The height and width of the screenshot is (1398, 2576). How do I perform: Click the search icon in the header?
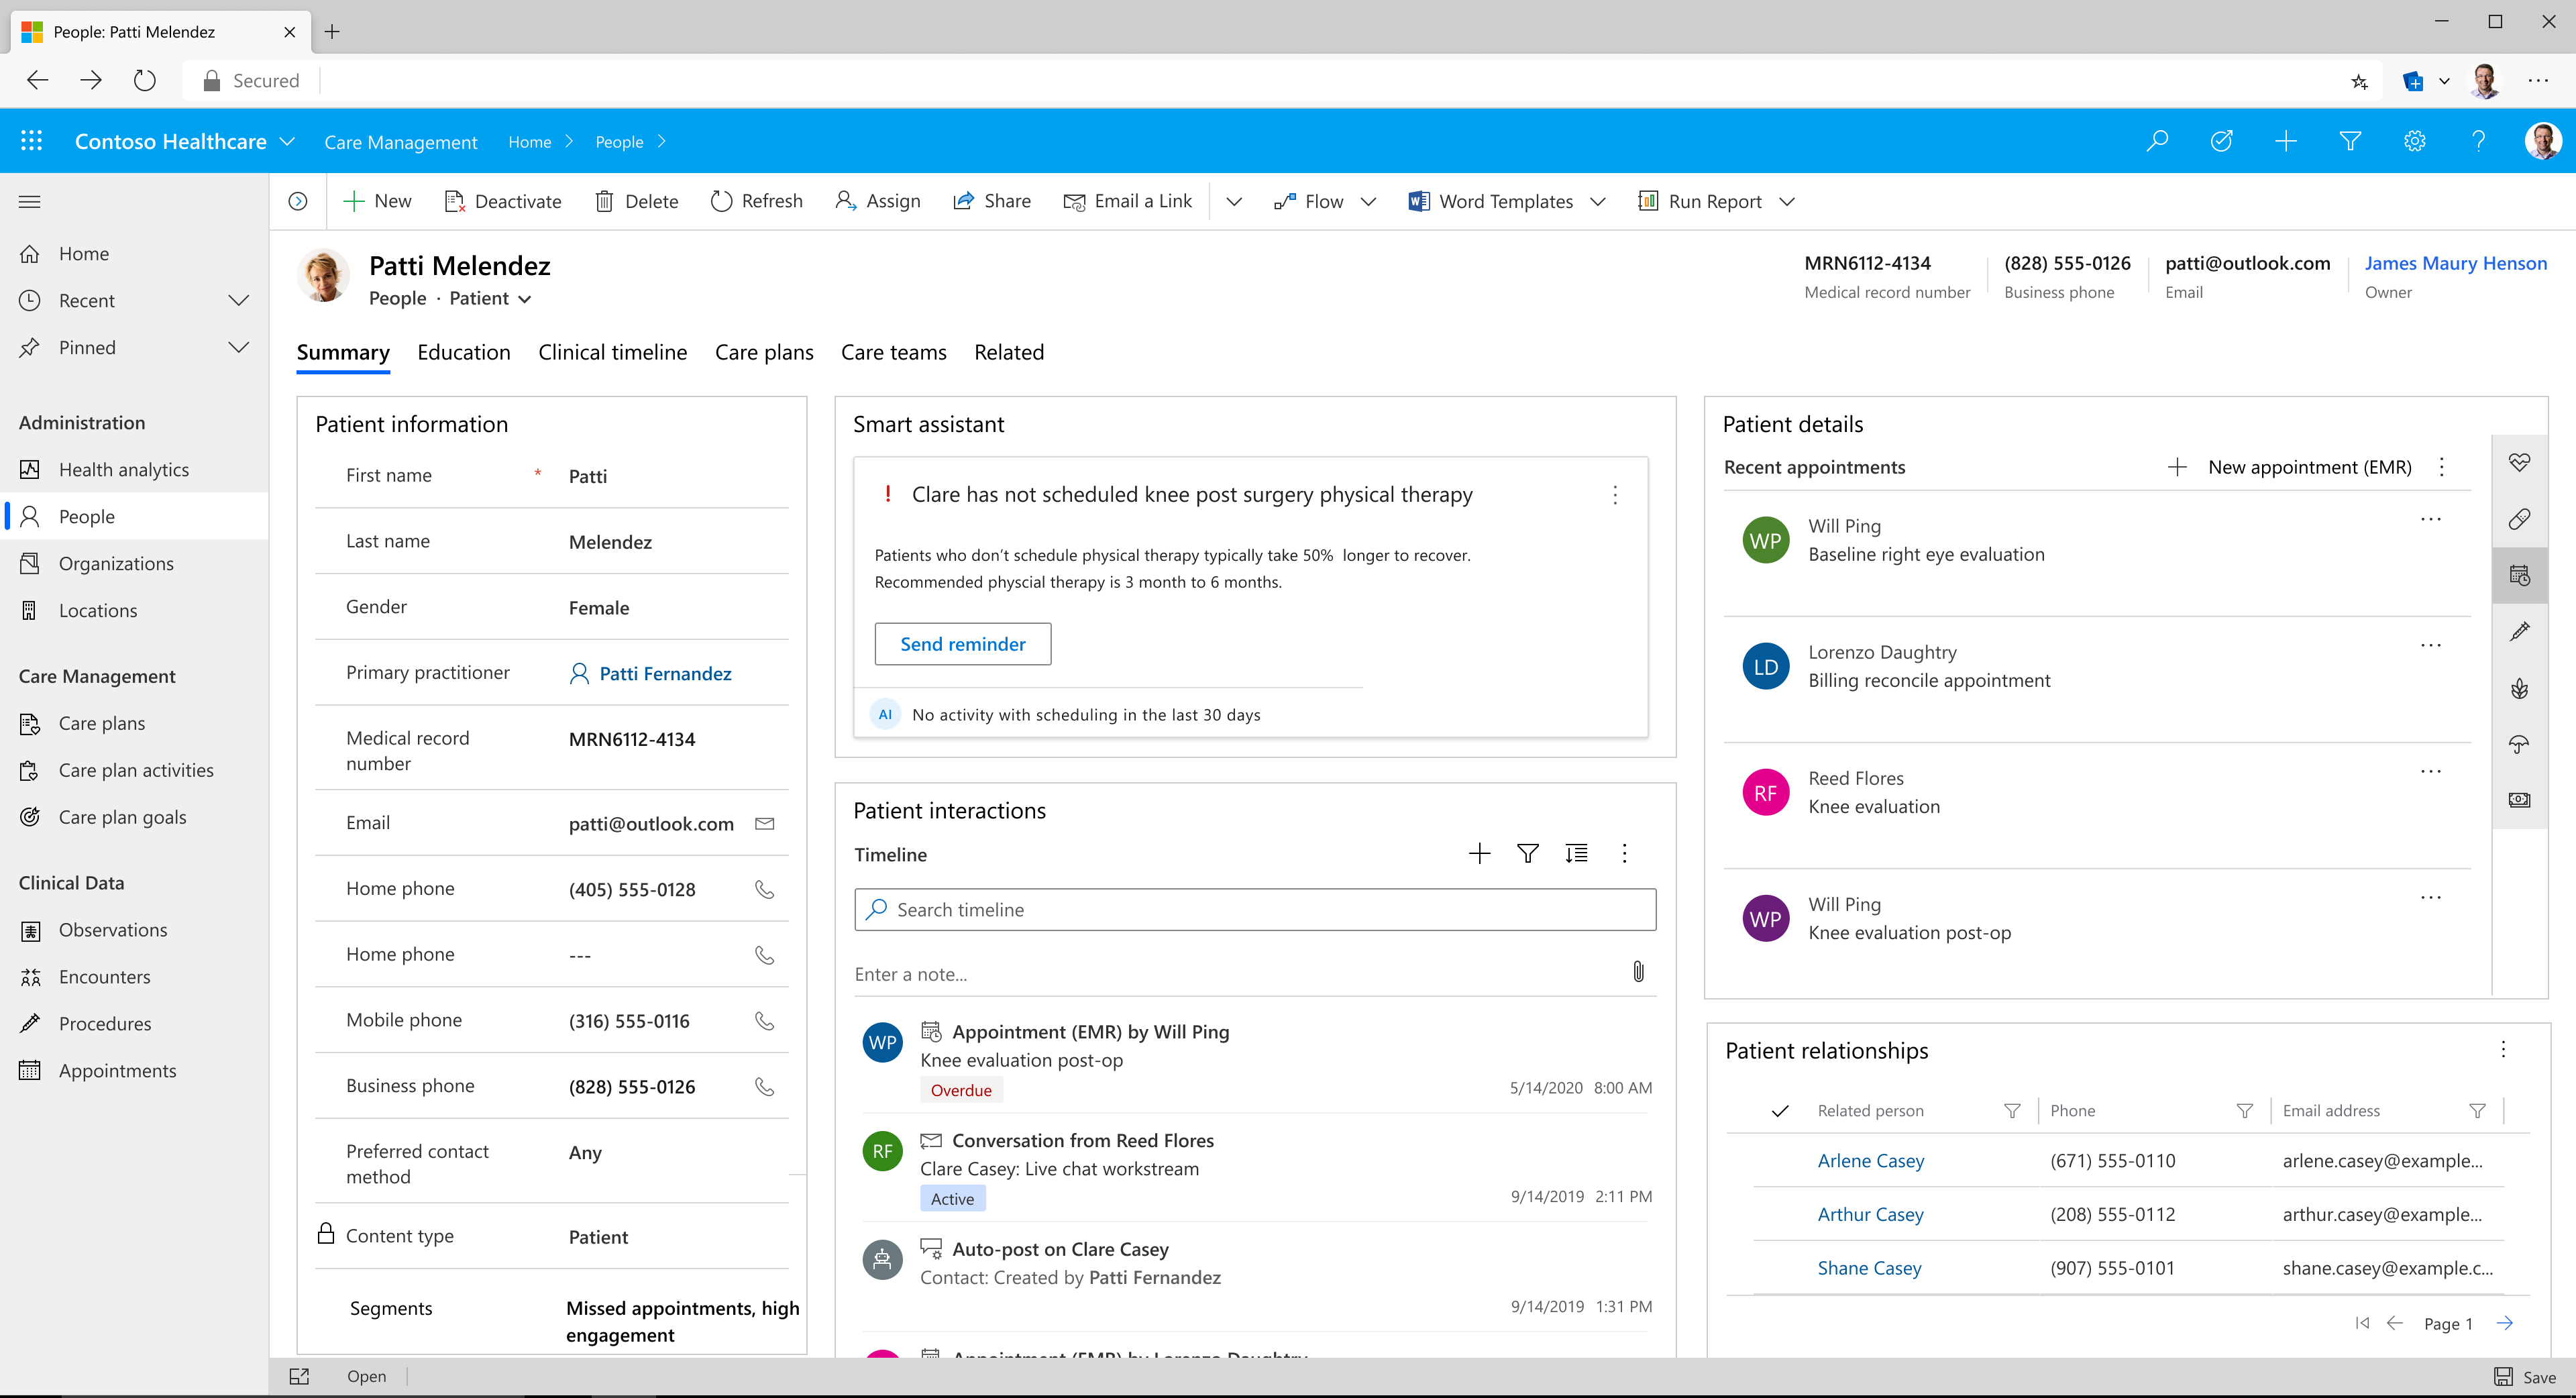2156,141
